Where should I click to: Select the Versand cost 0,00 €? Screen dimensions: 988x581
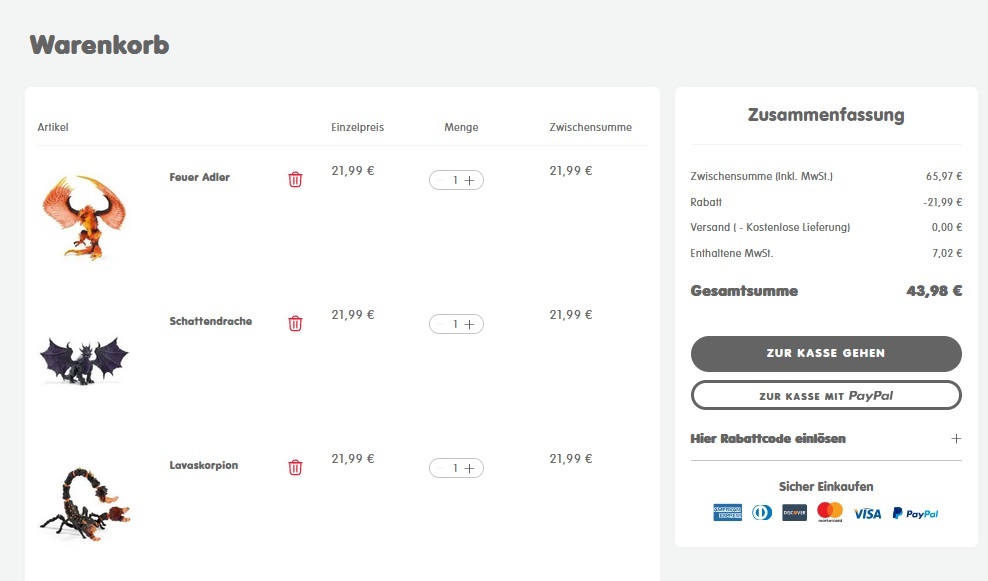tap(947, 227)
